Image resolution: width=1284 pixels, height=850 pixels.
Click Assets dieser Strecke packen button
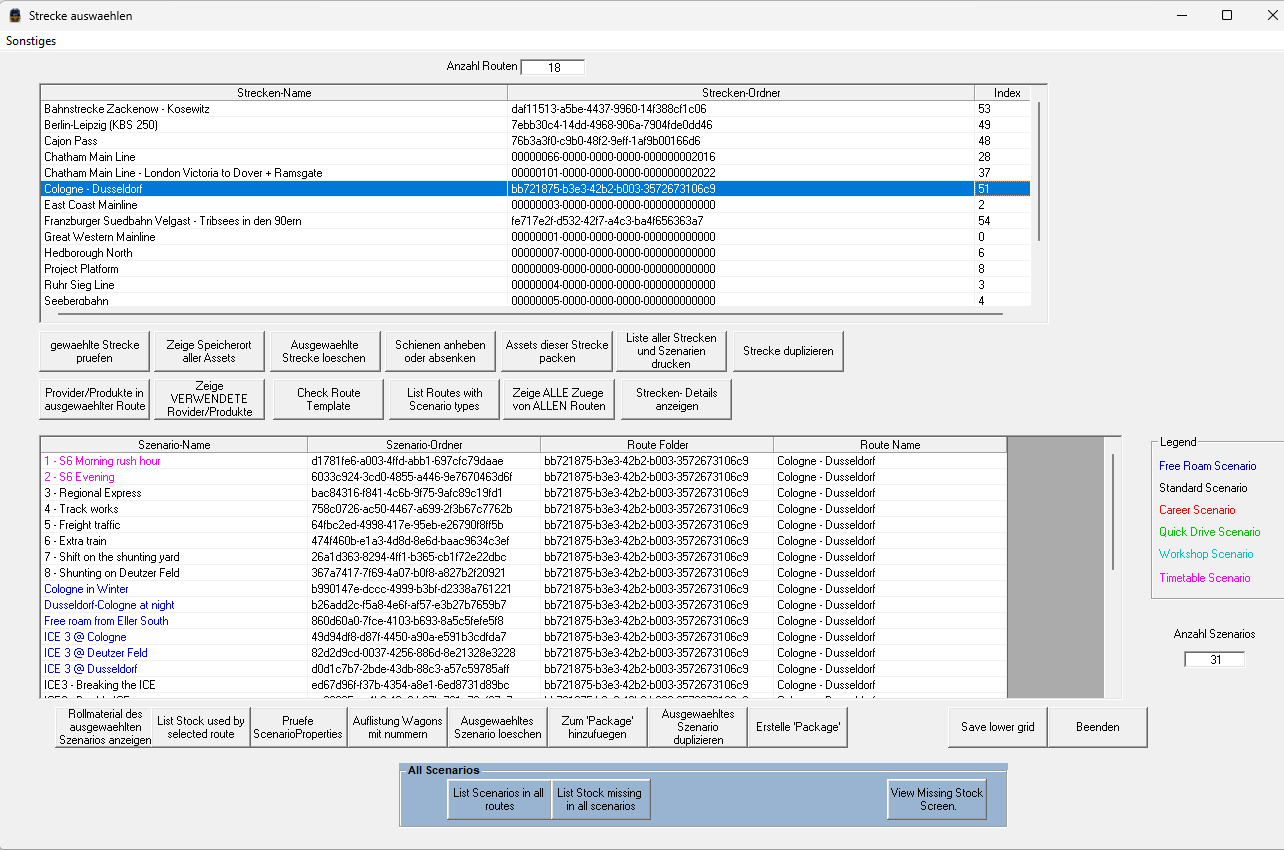557,351
